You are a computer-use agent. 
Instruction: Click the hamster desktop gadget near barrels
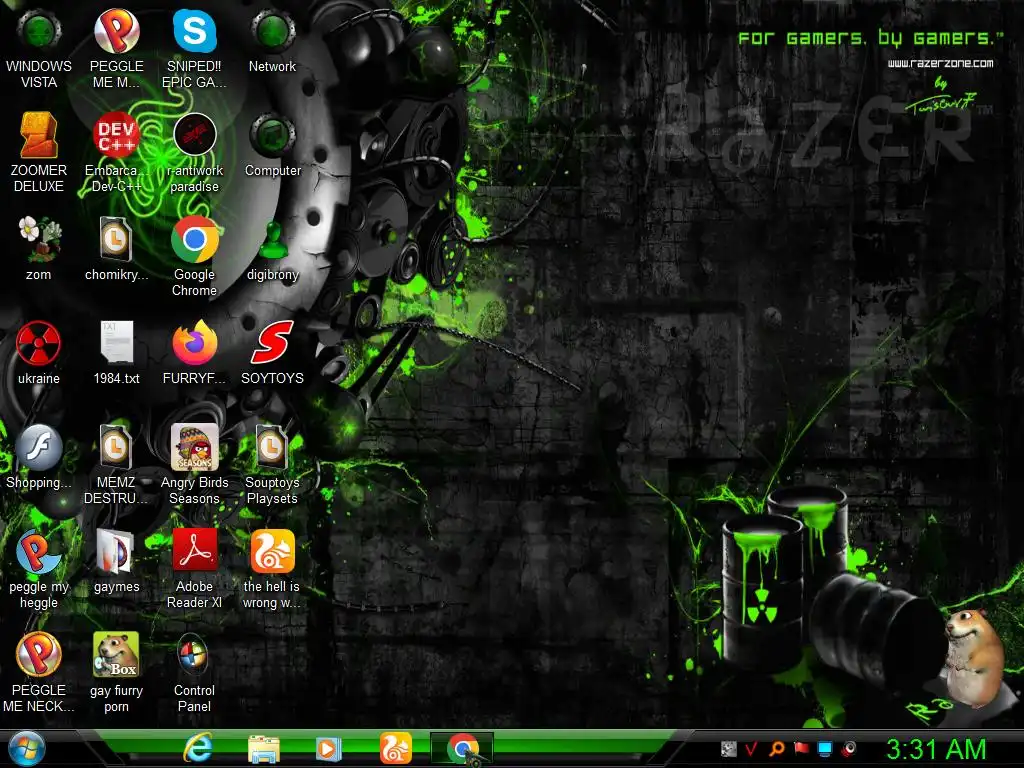[x=972, y=658]
